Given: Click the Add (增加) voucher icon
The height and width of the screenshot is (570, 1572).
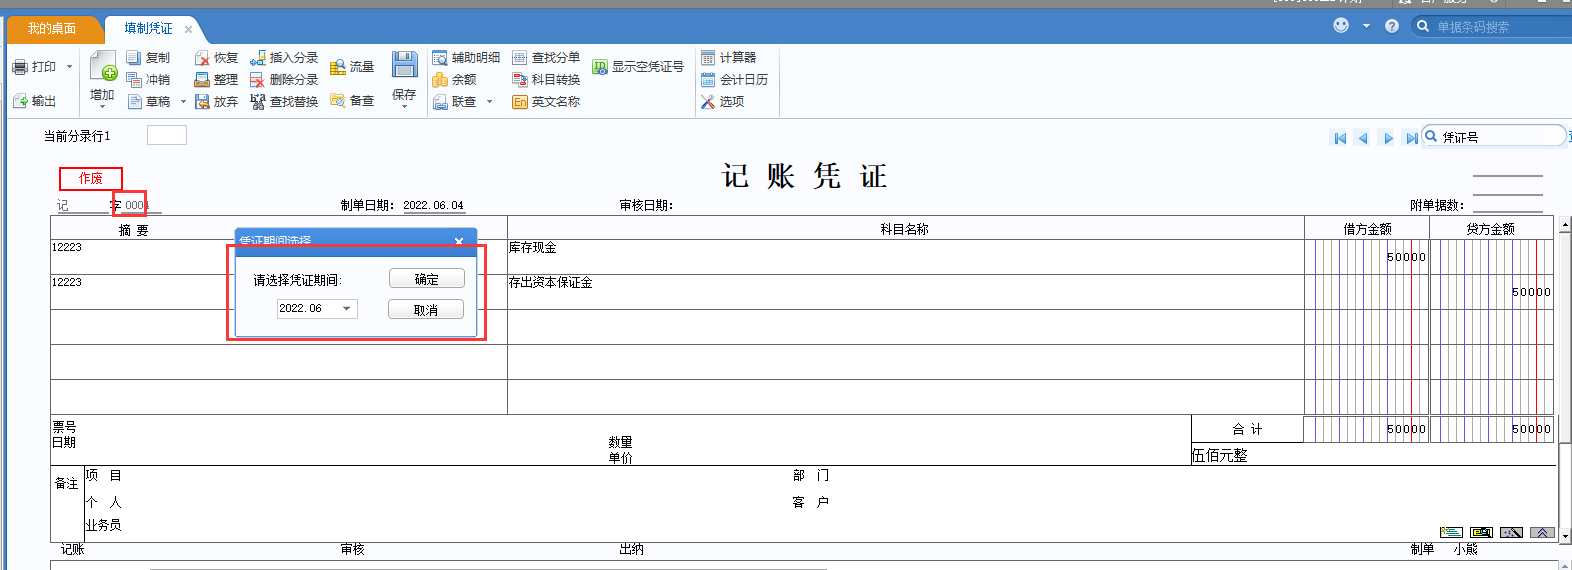Looking at the screenshot, I should (x=103, y=69).
